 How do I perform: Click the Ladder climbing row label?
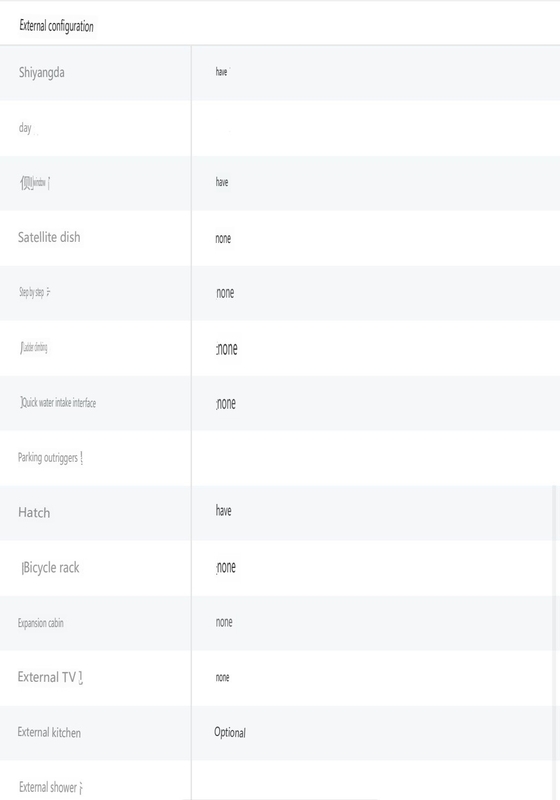point(34,347)
